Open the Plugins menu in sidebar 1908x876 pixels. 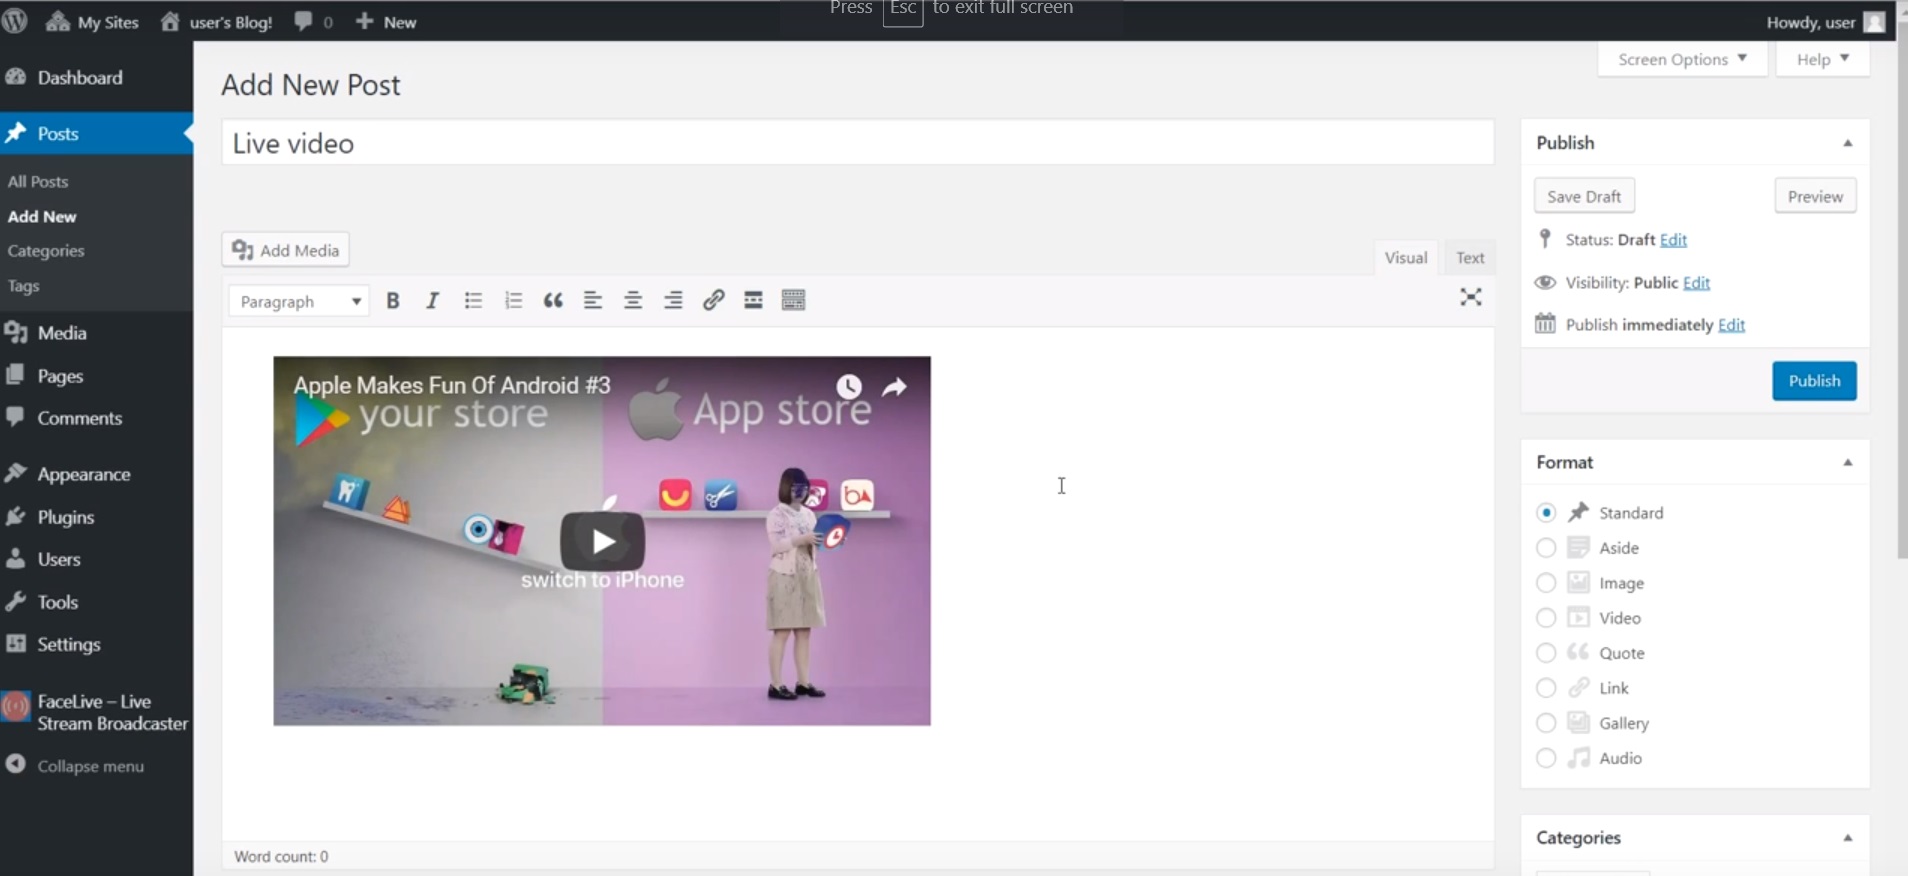click(x=66, y=517)
